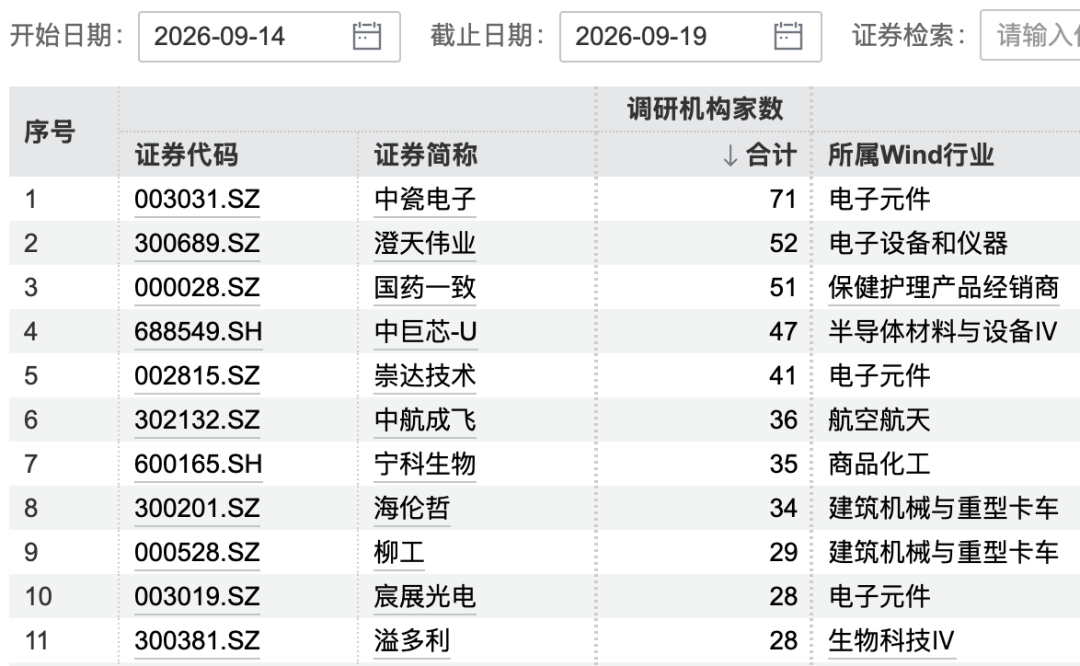Click 商品化工 industry link

coord(879,464)
